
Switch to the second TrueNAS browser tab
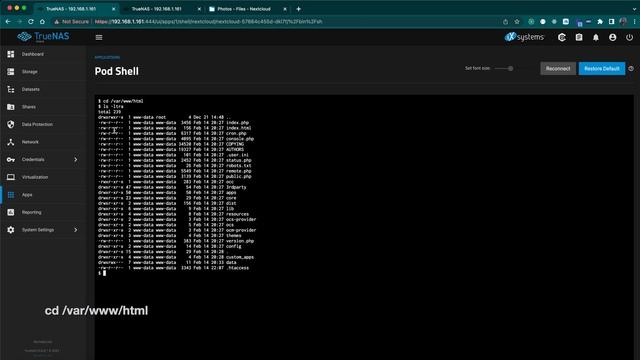click(161, 9)
